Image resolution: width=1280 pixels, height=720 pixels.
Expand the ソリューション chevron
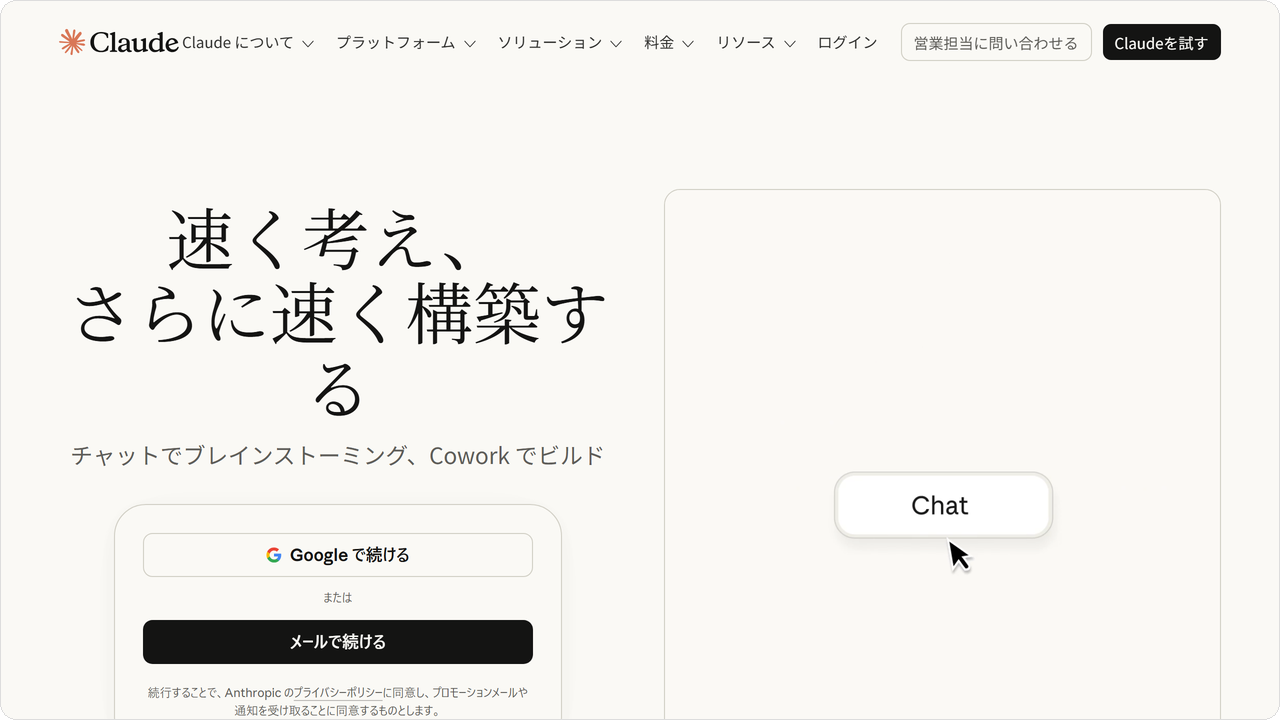[x=616, y=44]
